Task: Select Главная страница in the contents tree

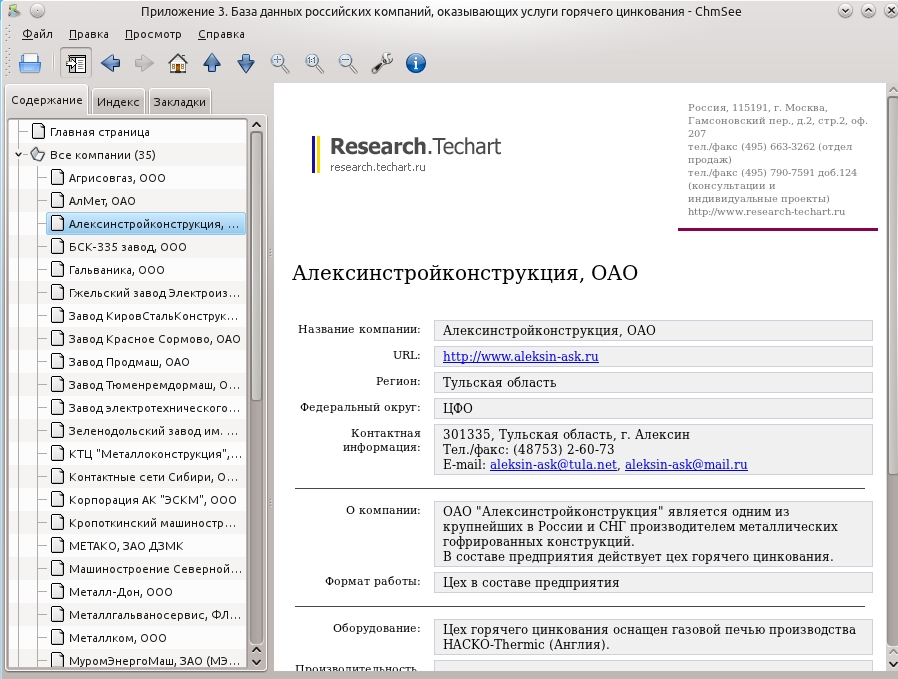Action: (x=100, y=132)
